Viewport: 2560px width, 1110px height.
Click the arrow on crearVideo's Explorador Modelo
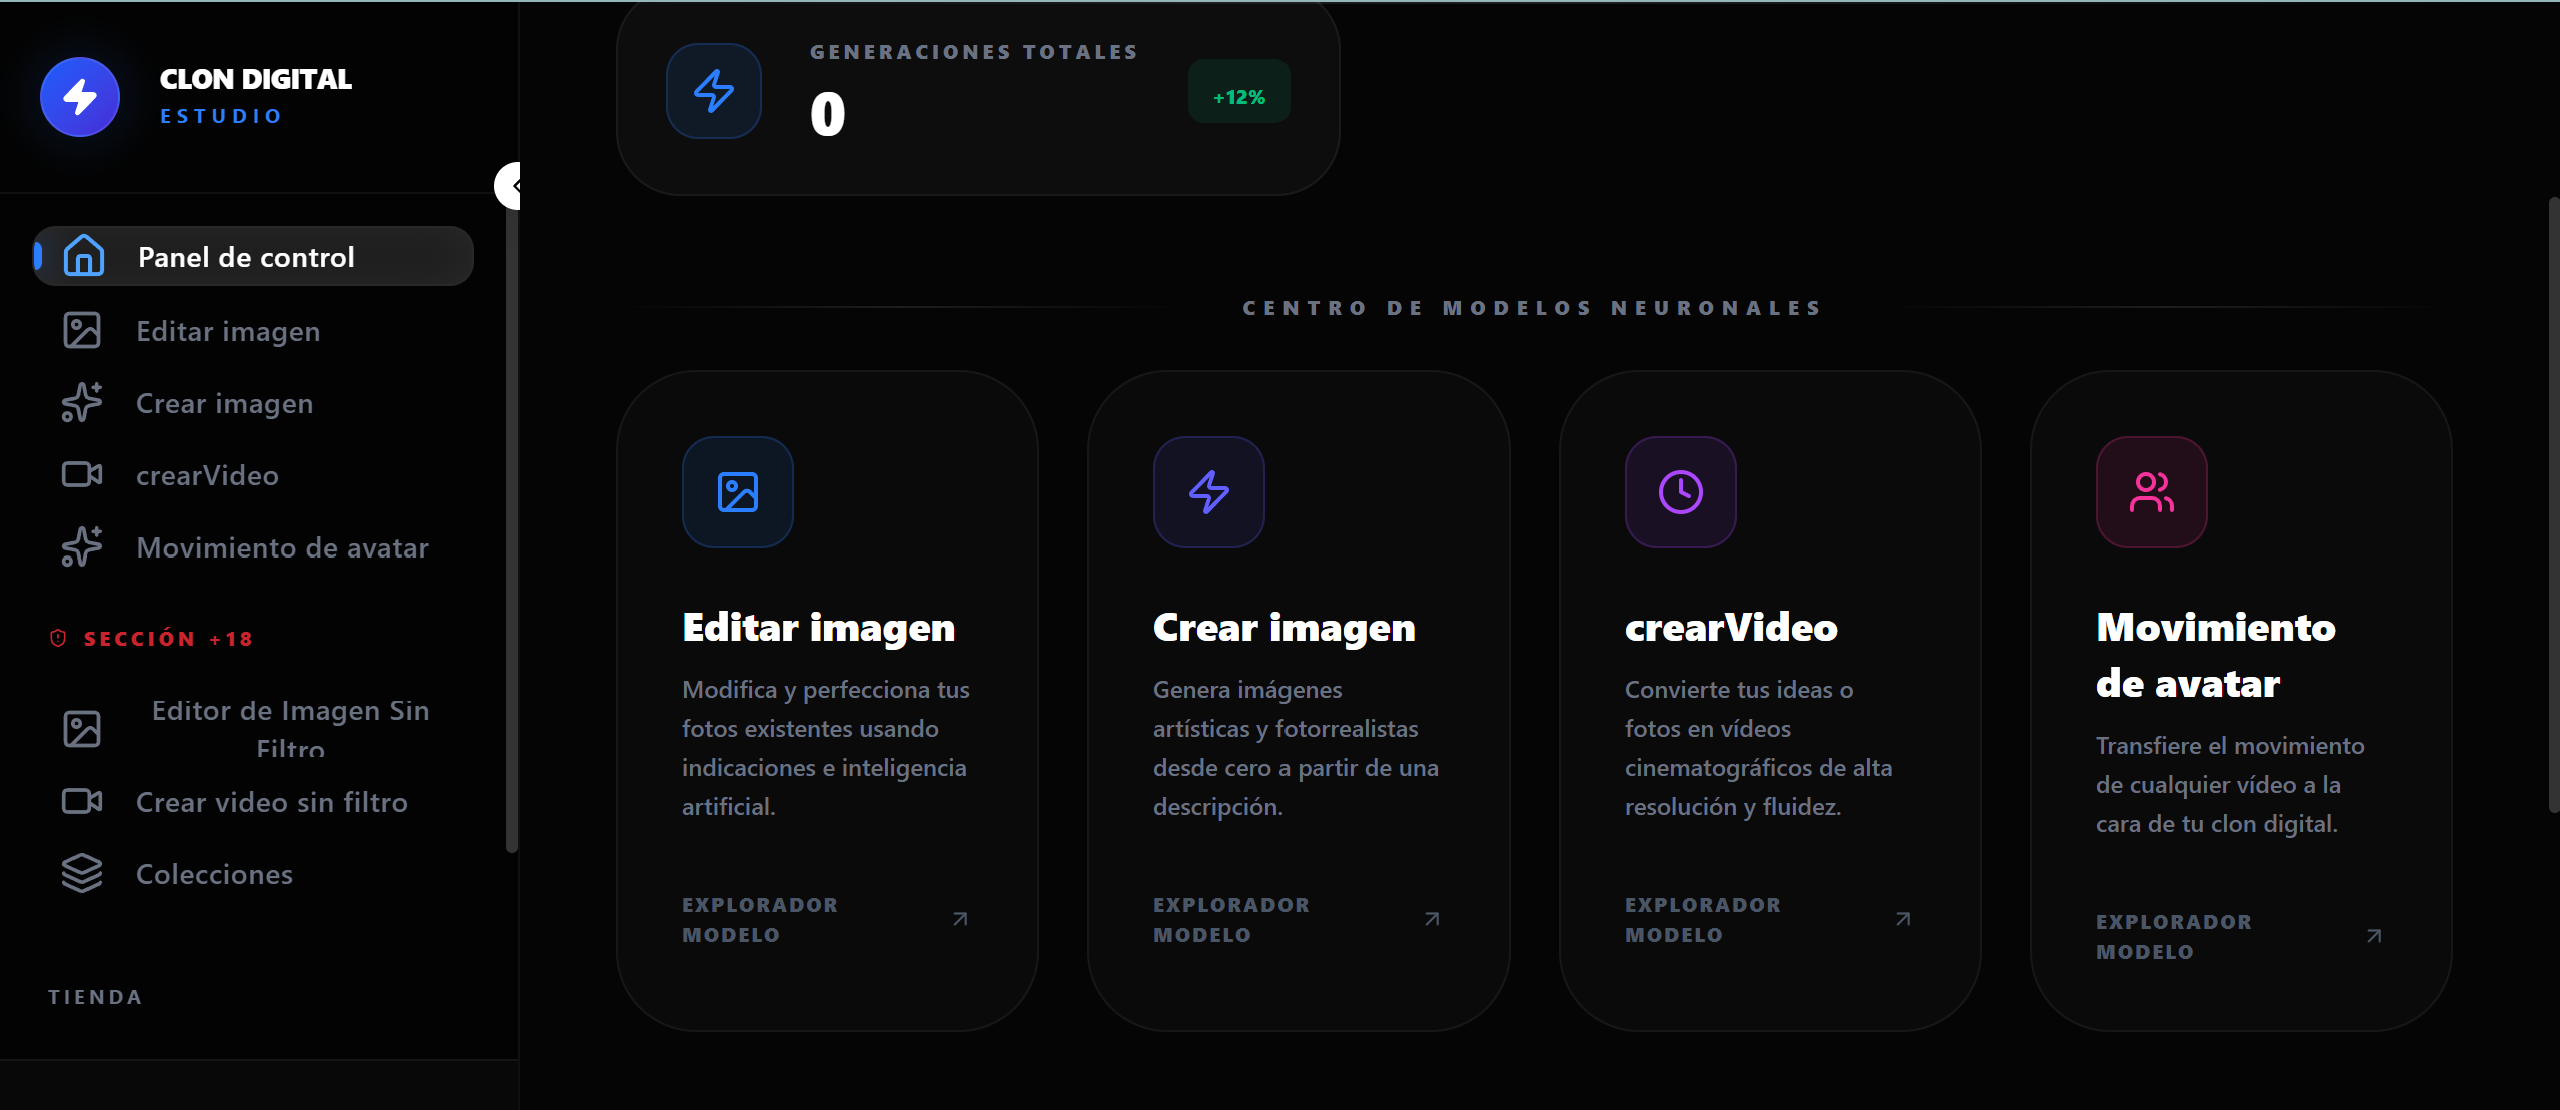point(1903,918)
